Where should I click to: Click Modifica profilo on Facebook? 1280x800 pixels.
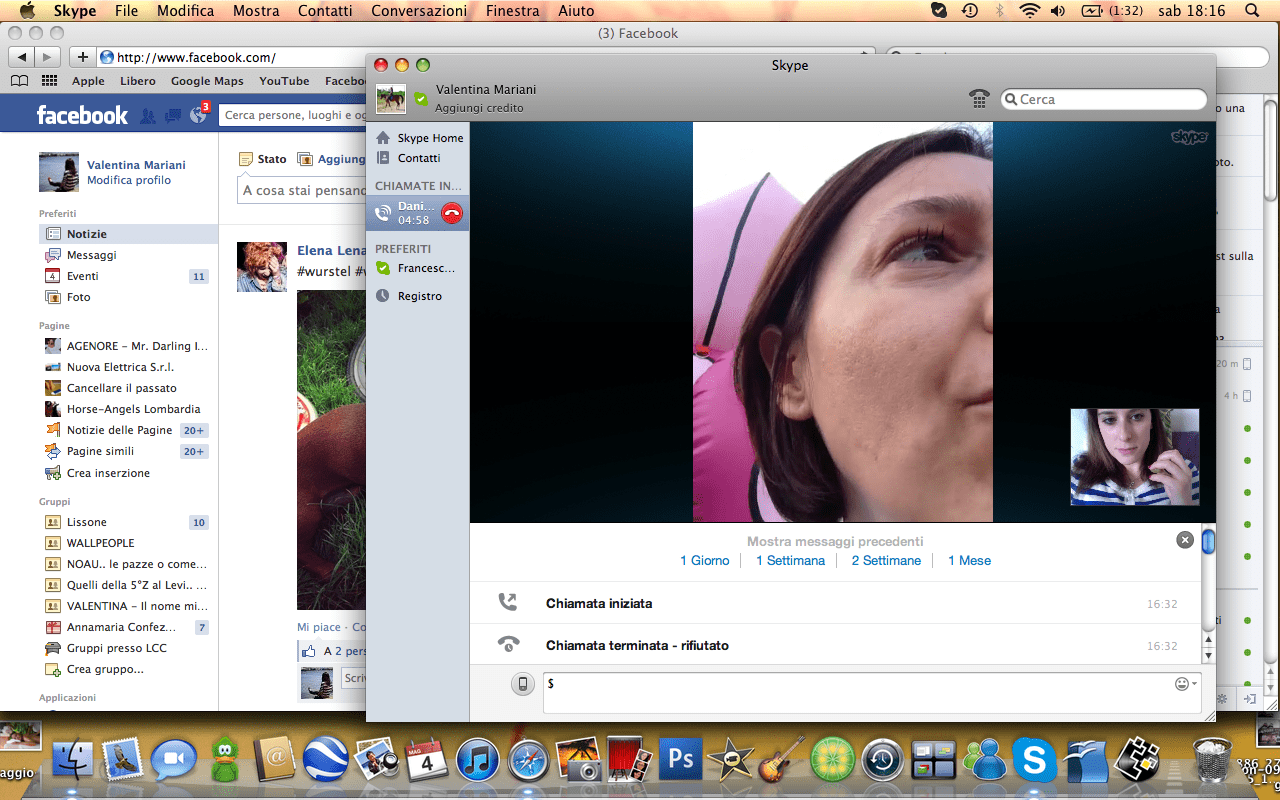(129, 180)
